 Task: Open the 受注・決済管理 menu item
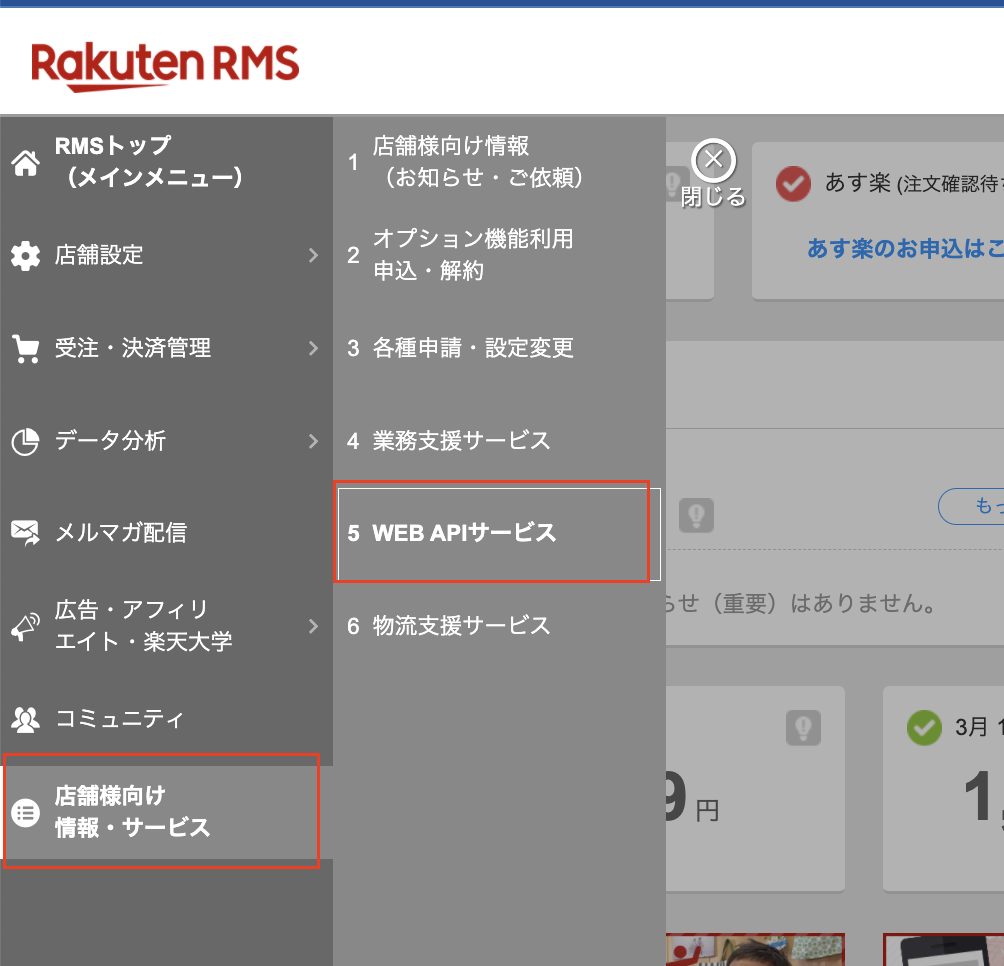point(166,348)
